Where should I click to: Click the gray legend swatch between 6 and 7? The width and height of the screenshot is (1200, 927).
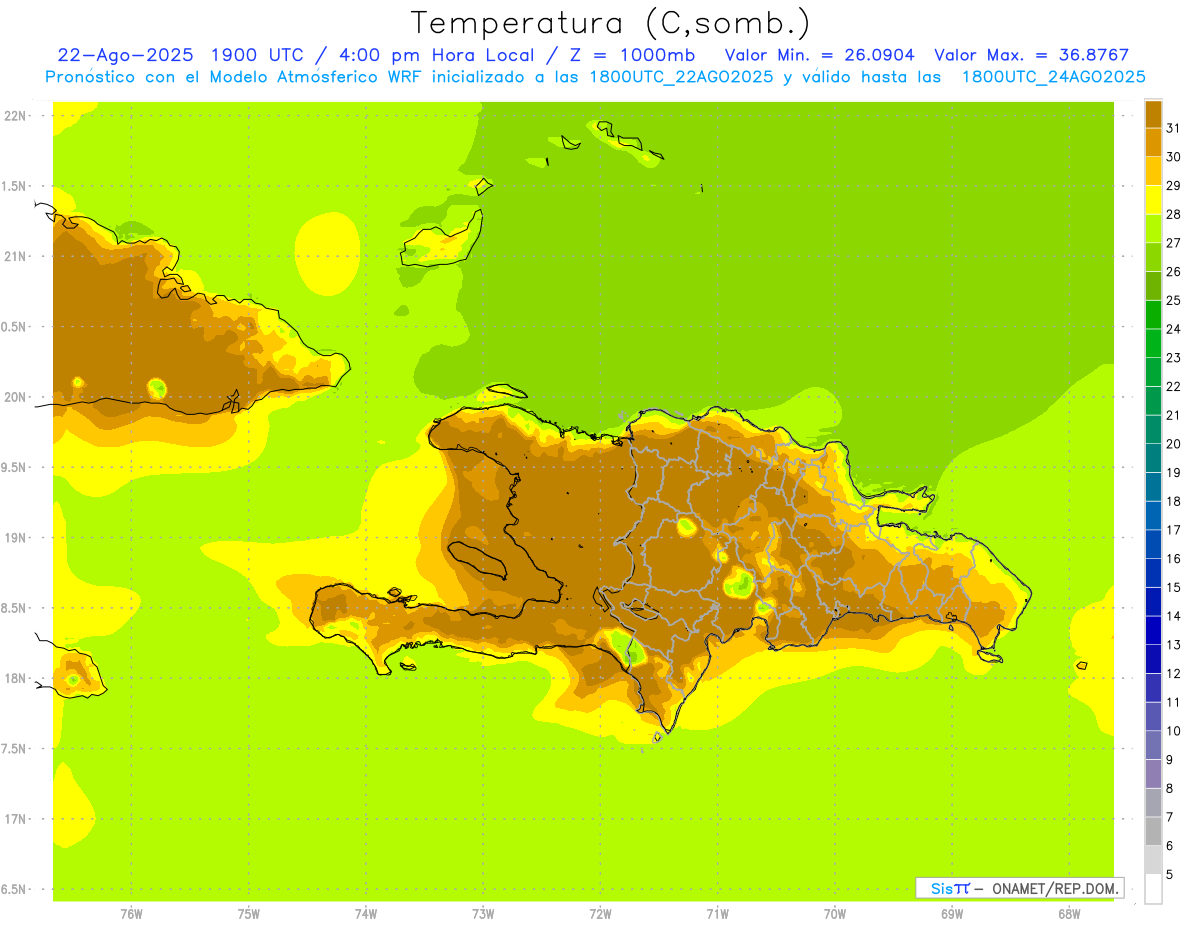click(1153, 831)
